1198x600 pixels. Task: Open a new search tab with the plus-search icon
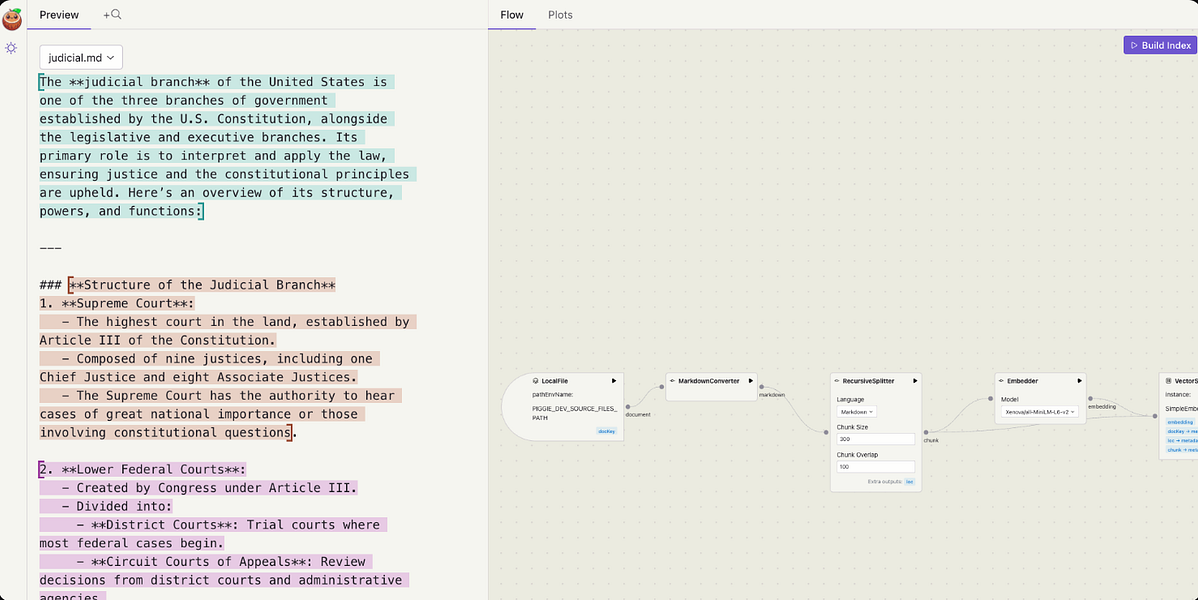click(x=112, y=15)
